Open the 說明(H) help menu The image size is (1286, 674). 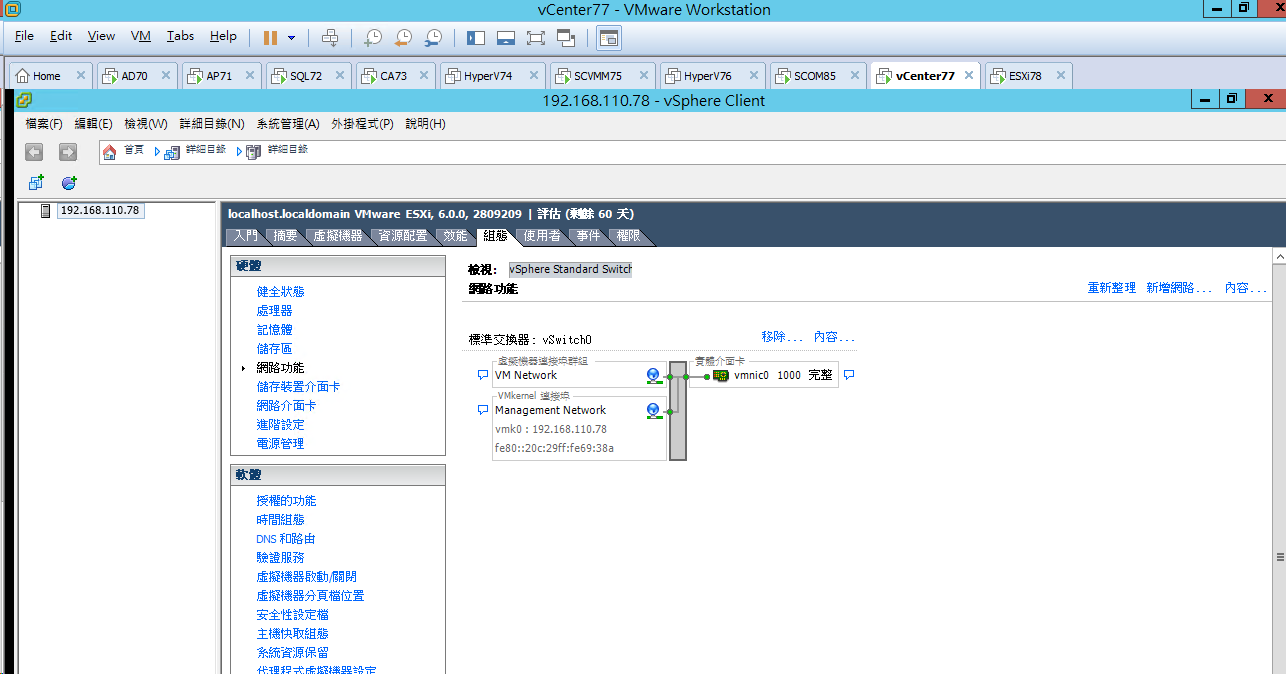(x=425, y=124)
